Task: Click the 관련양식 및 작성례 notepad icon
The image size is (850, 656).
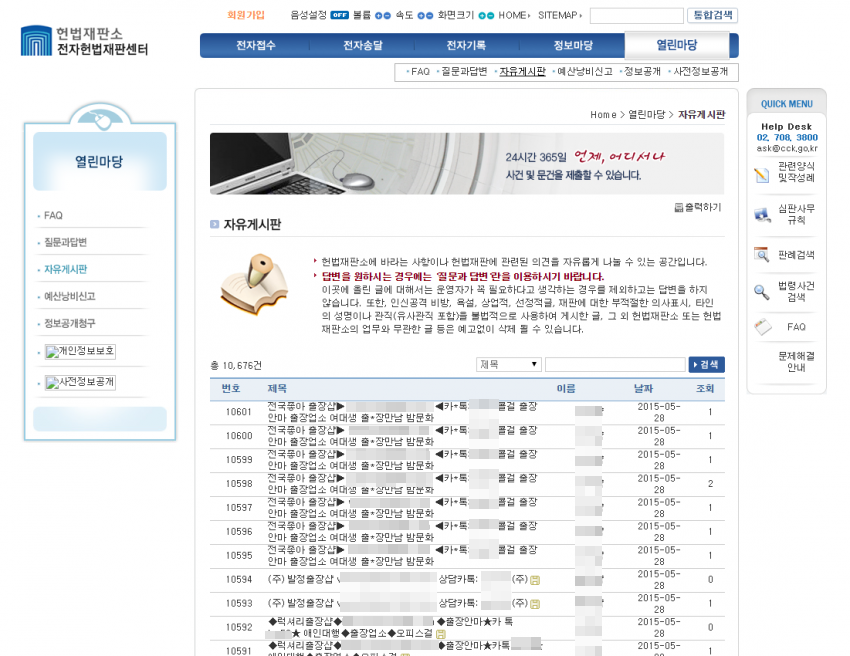Action: pos(762,174)
